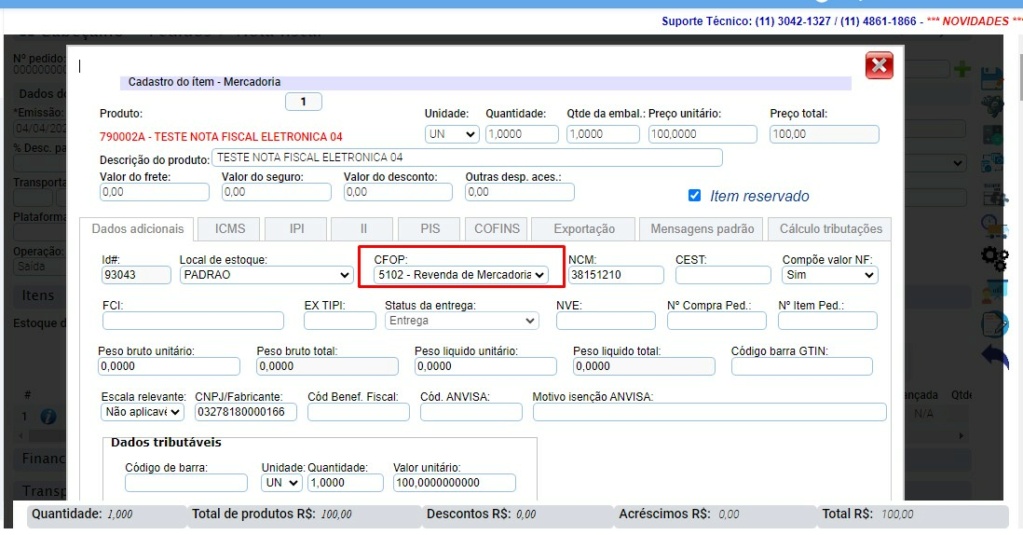Open the Cálculo tributações tab

[x=830, y=229]
